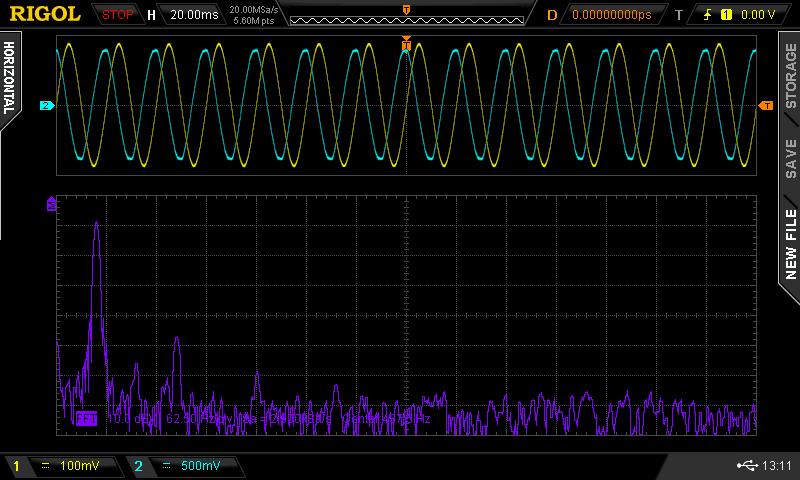Click the red STOP run status indicator
The image size is (800, 480).
point(118,15)
